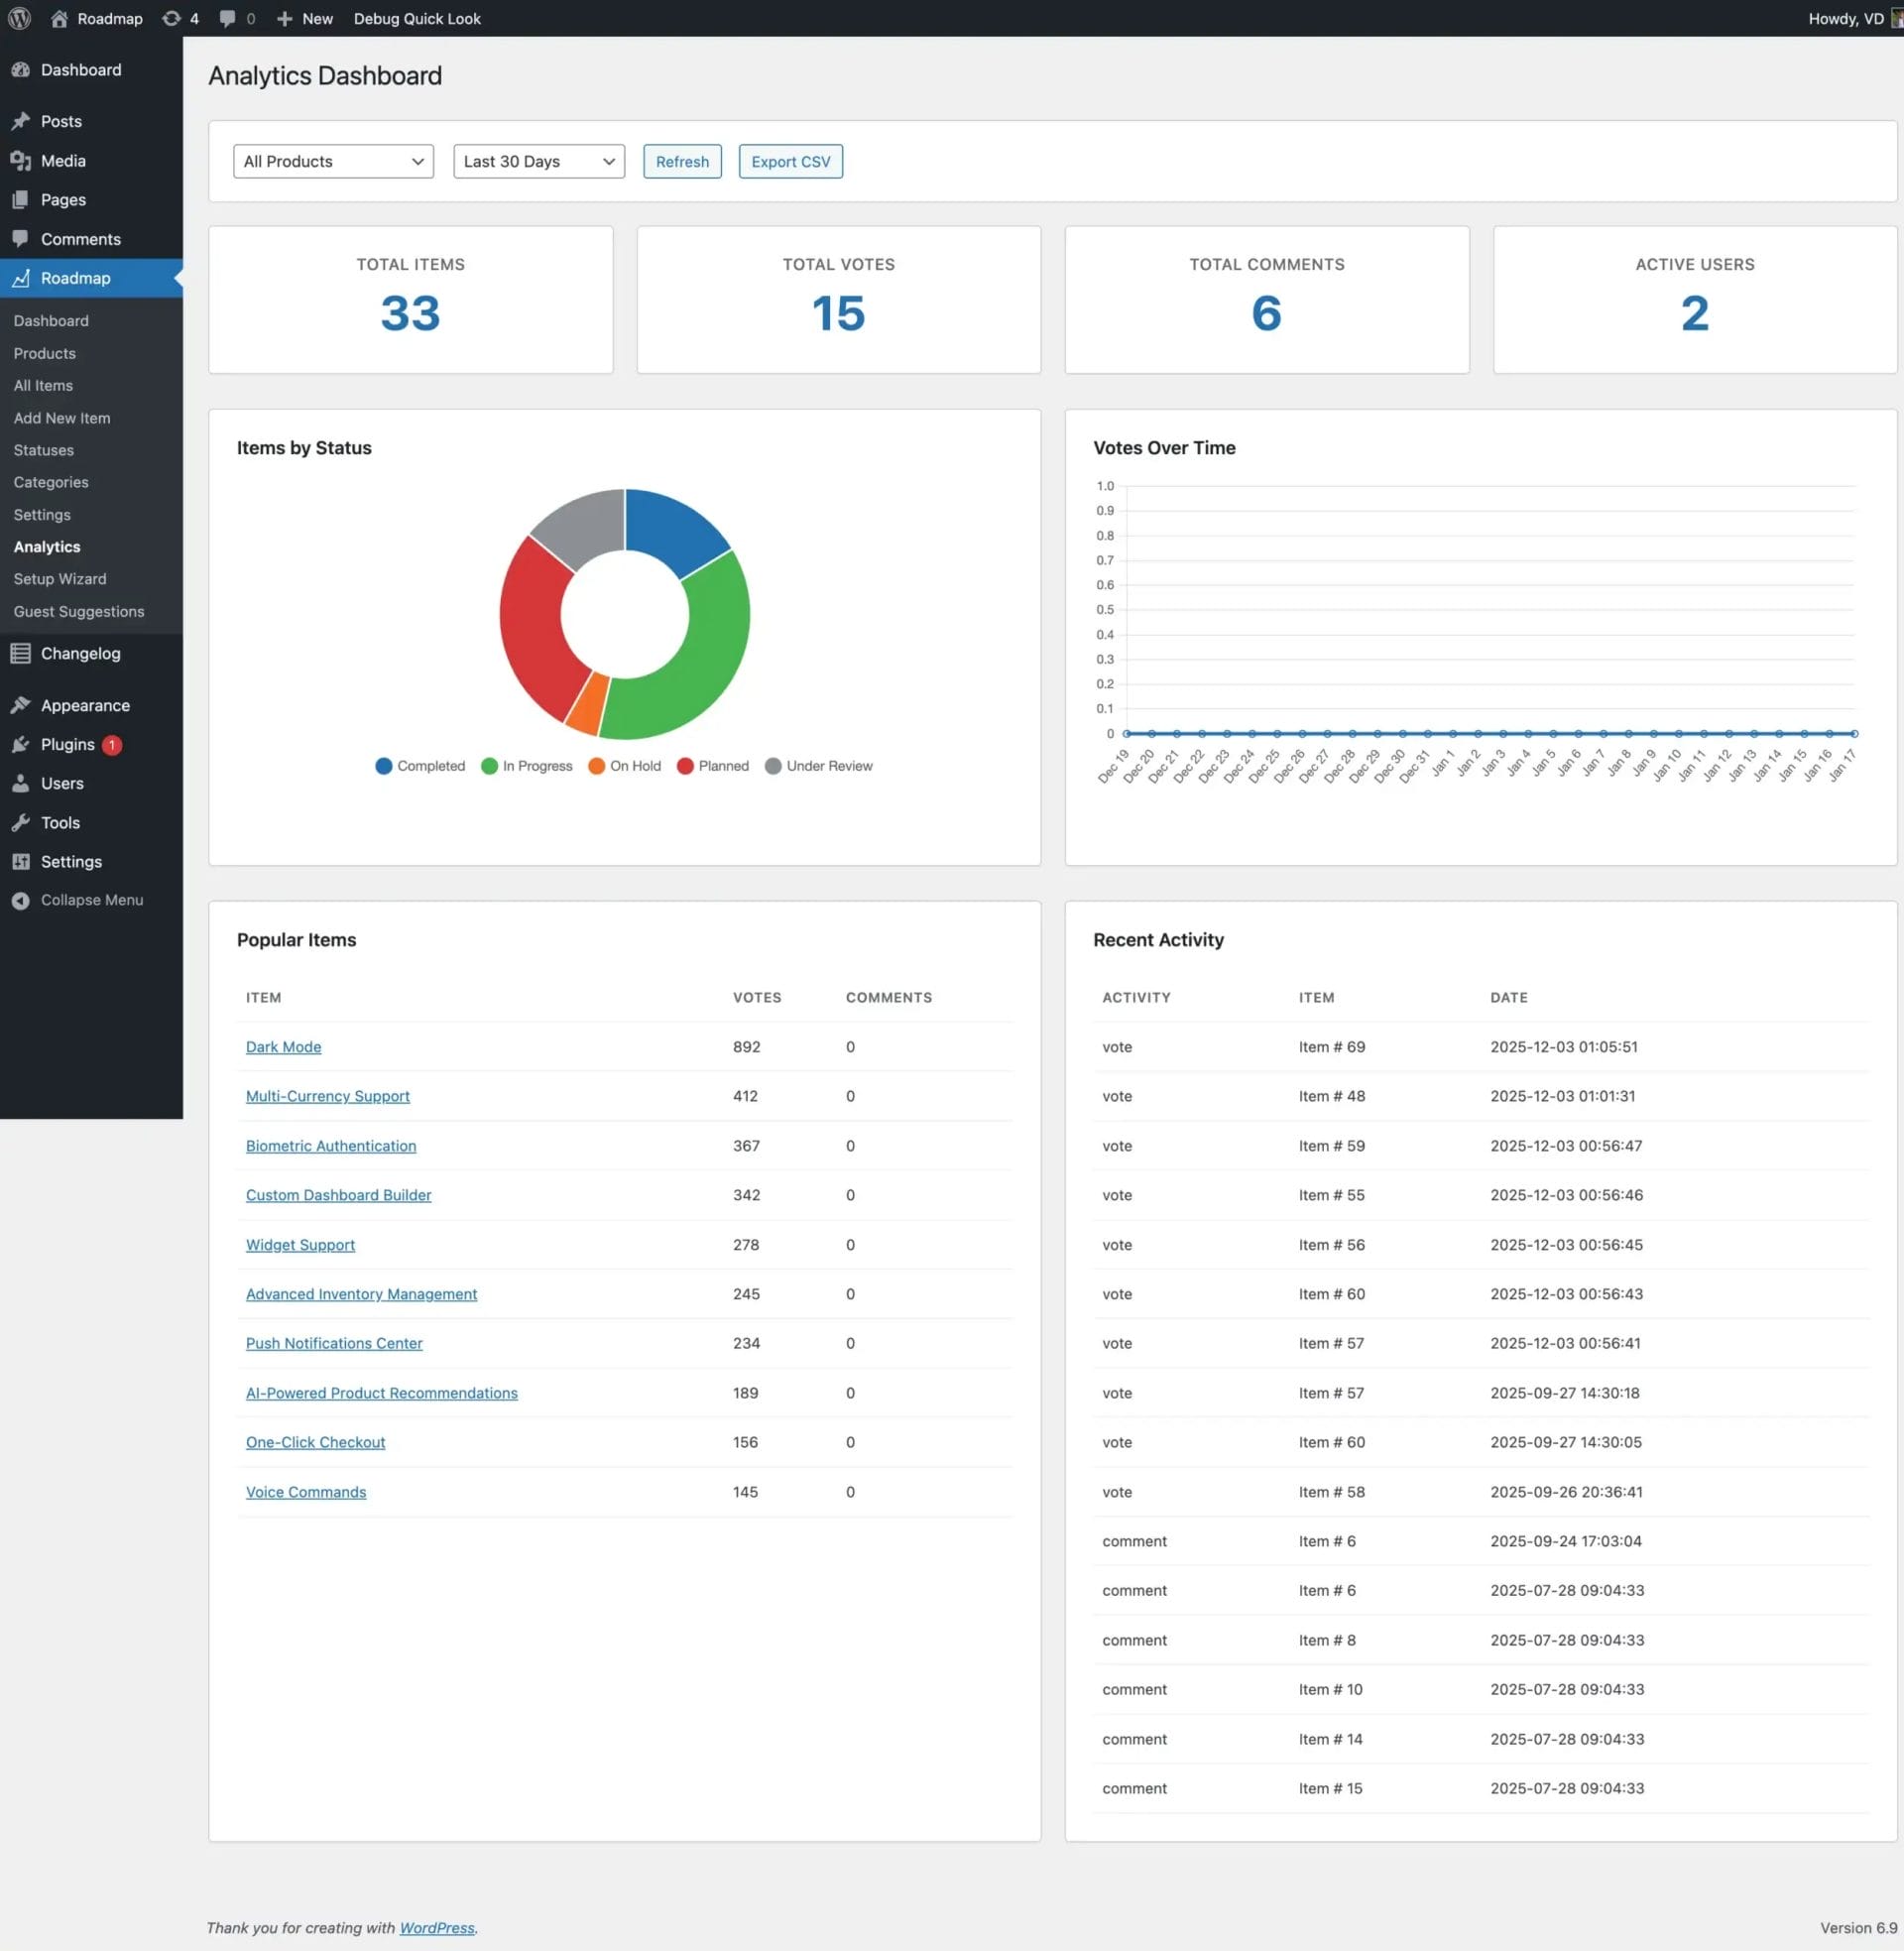Click the Refresh button
This screenshot has width=1904, height=1951.
681,161
